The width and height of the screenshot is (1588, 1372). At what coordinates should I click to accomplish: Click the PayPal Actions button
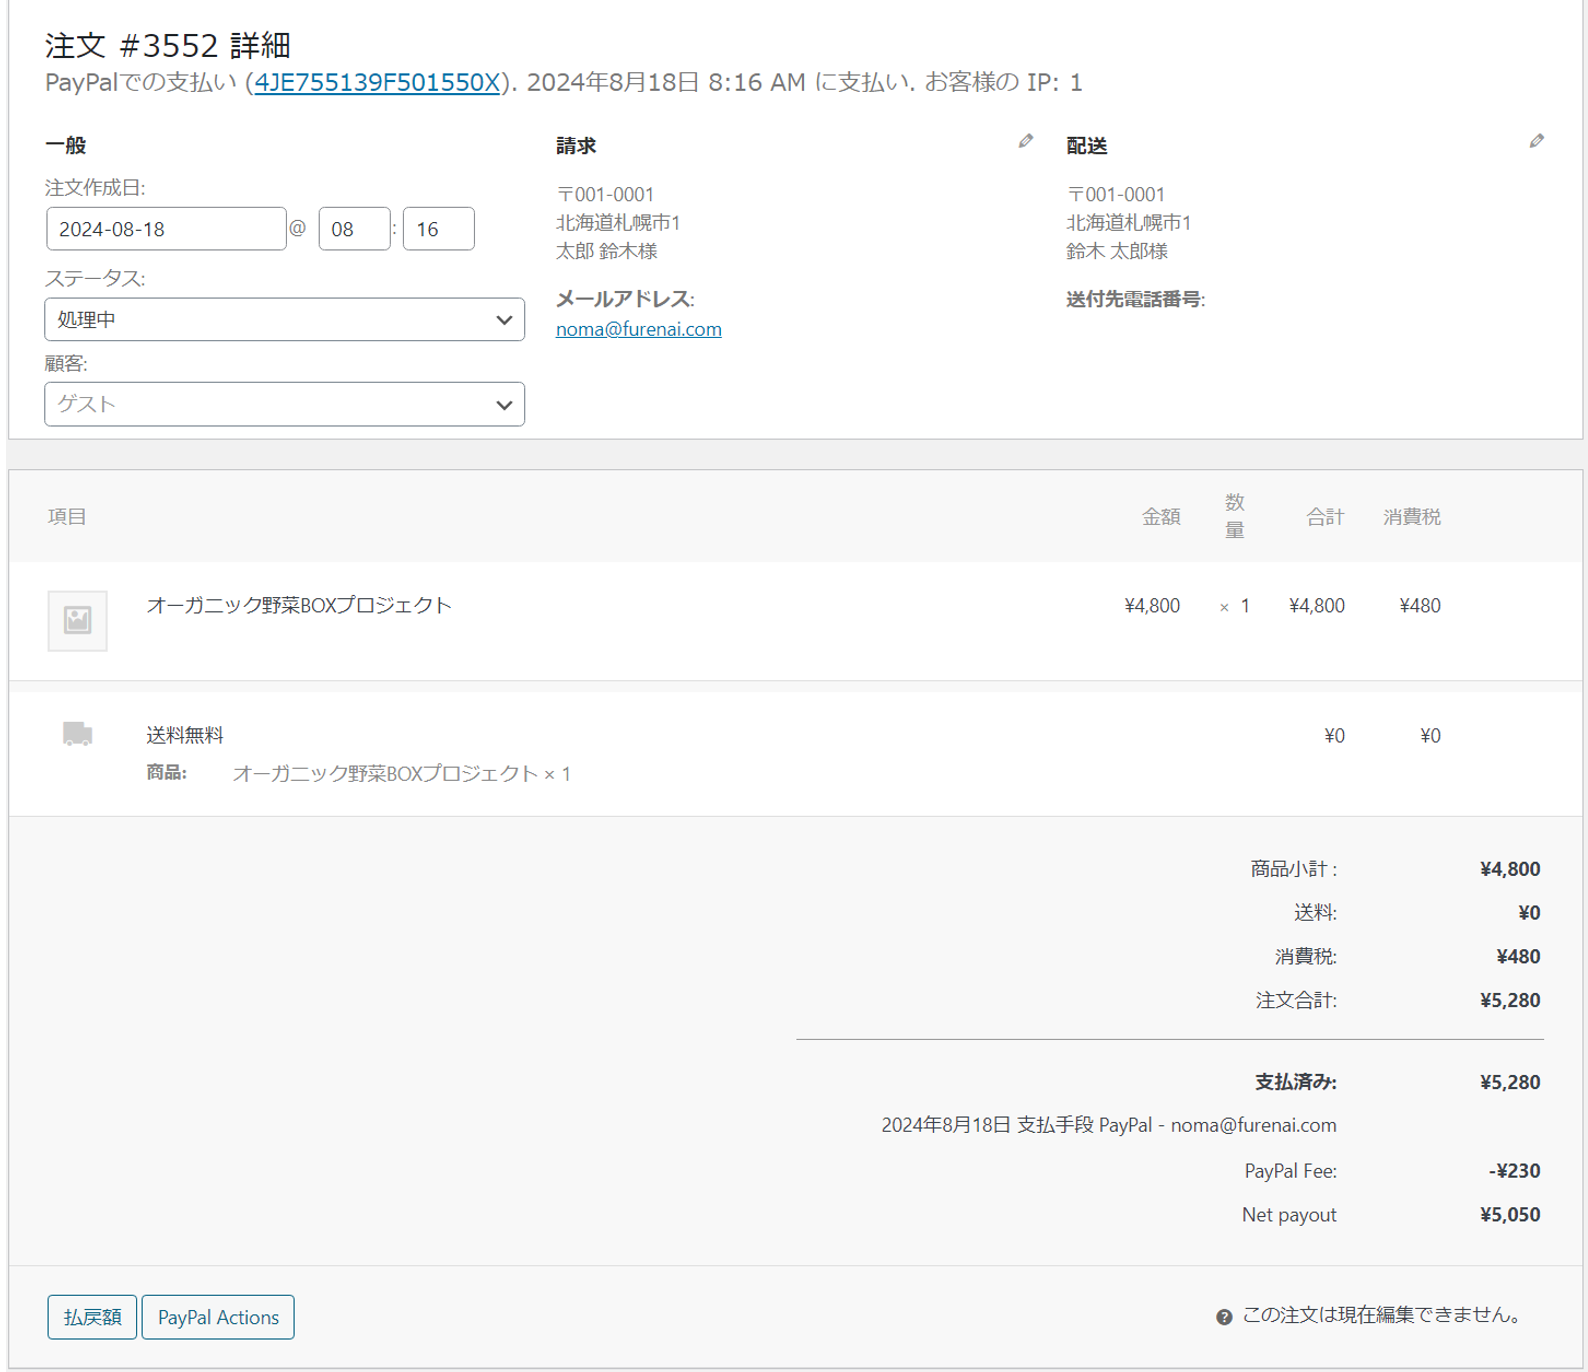pos(218,1317)
